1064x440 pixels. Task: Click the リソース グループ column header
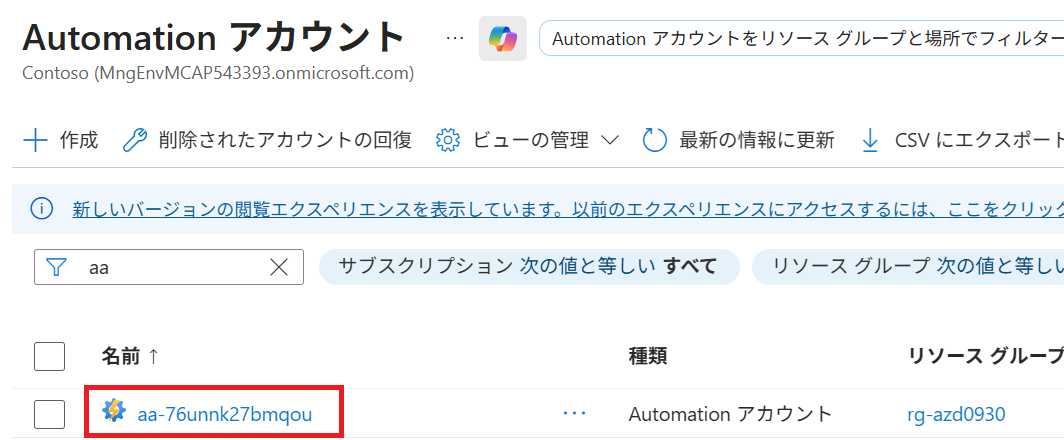point(985,356)
